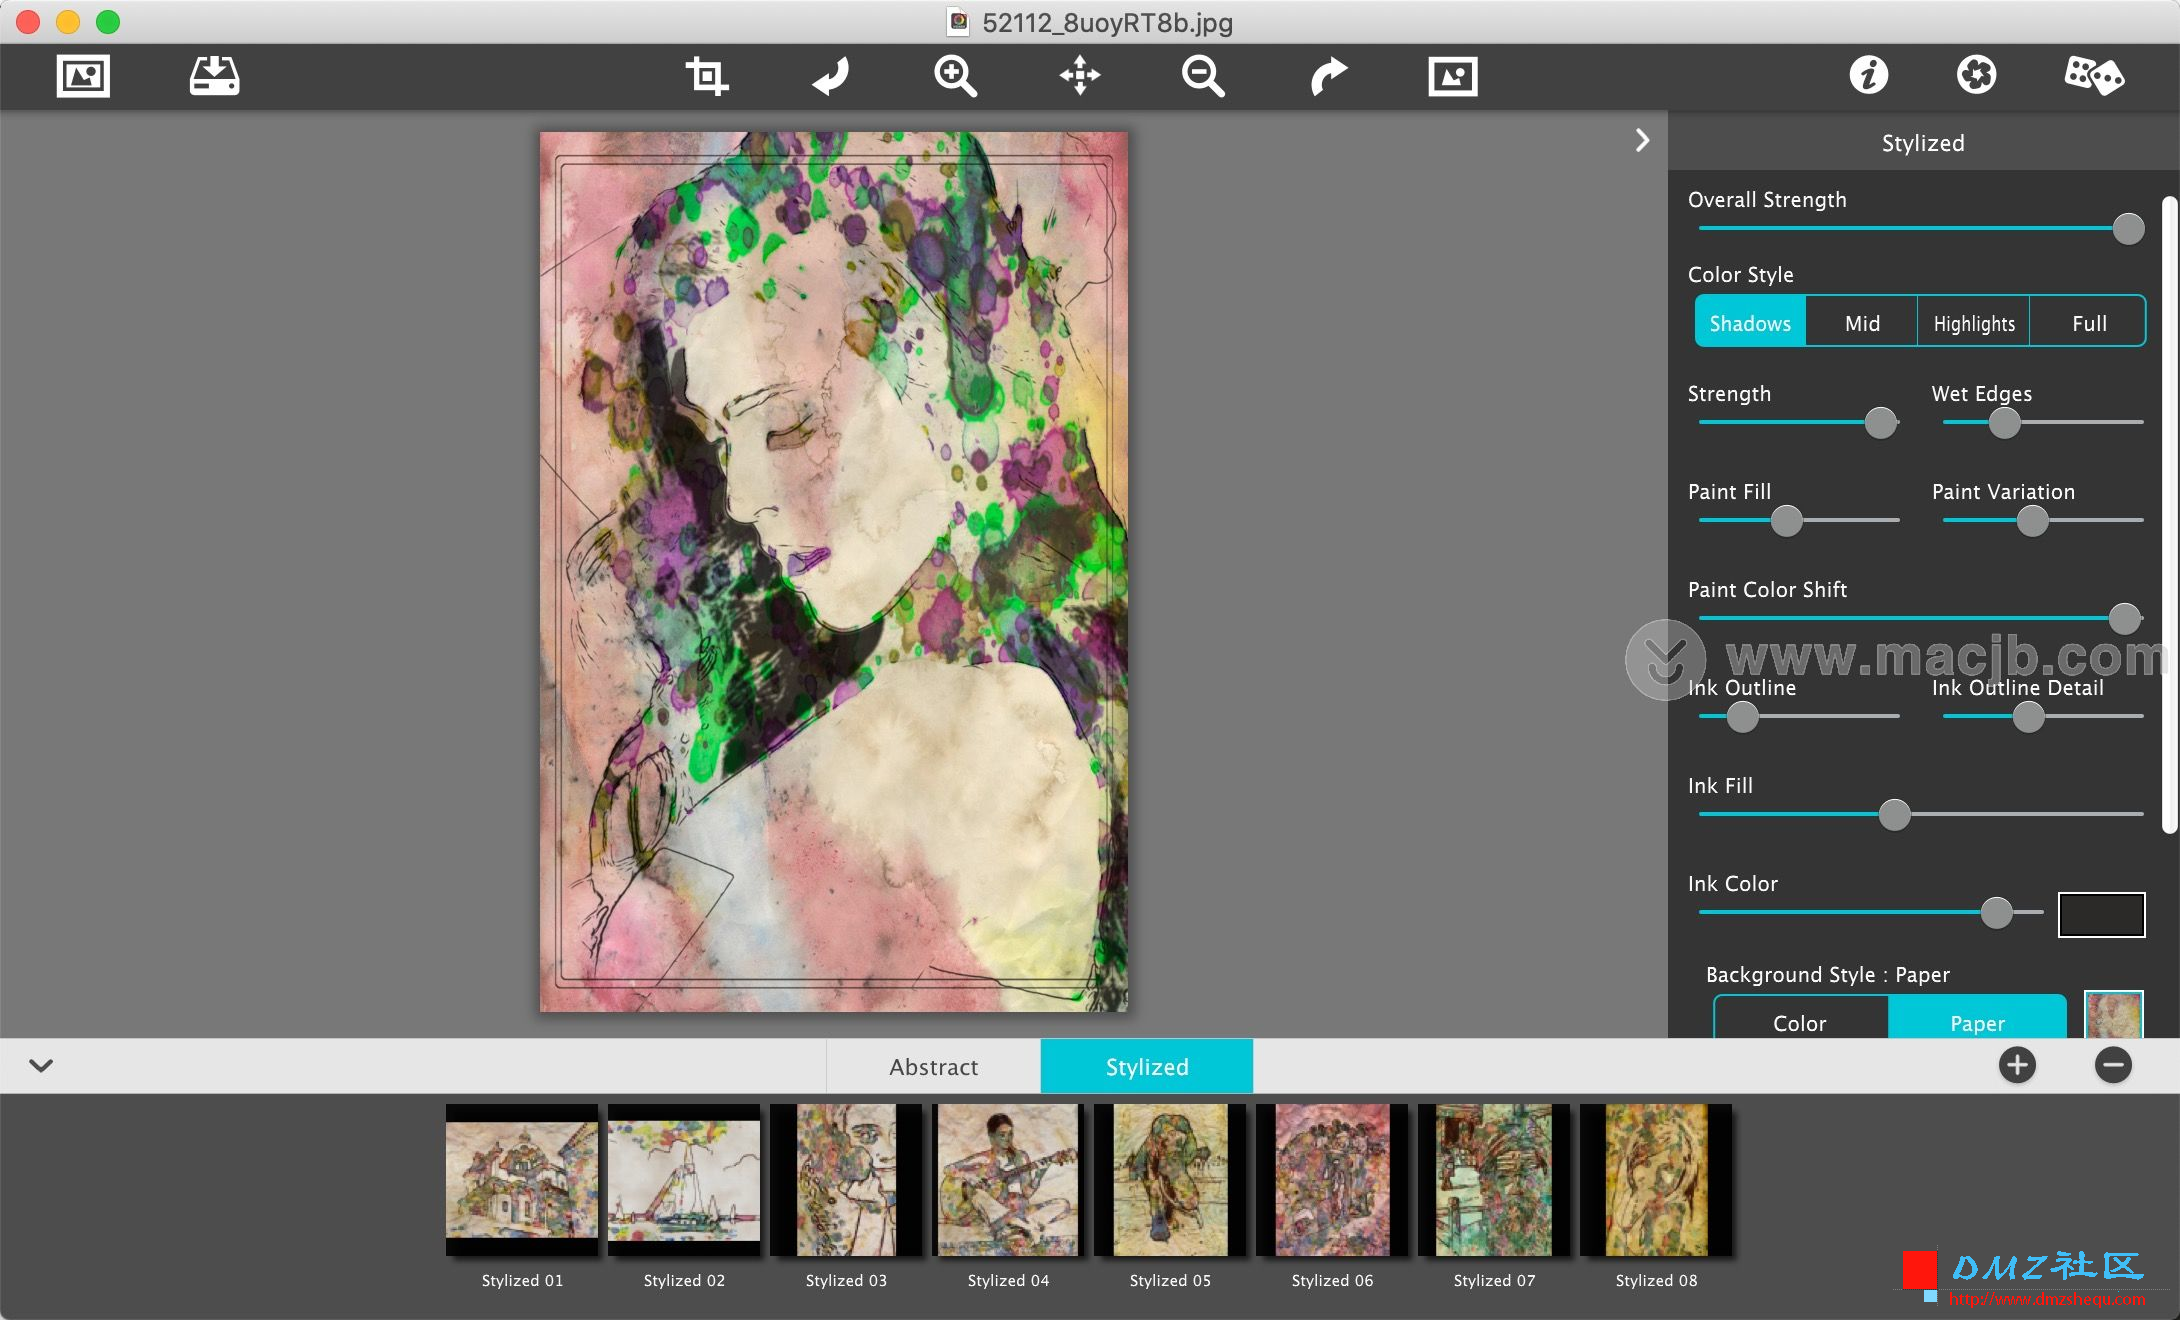
Task: Click the zoom out magnifier
Action: coord(1203,76)
